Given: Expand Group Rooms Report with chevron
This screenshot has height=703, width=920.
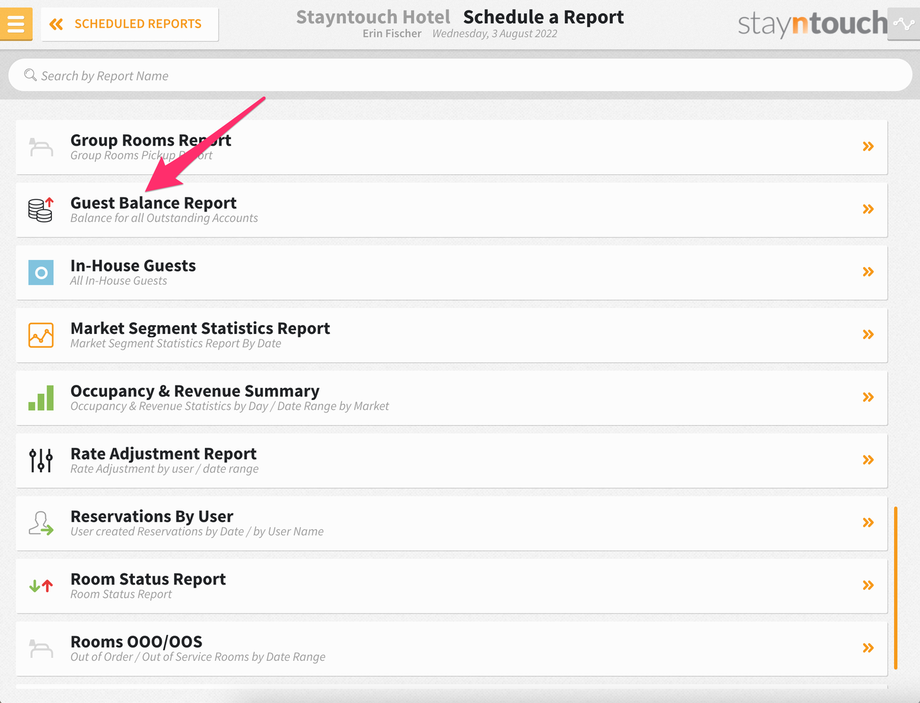Looking at the screenshot, I should point(868,146).
